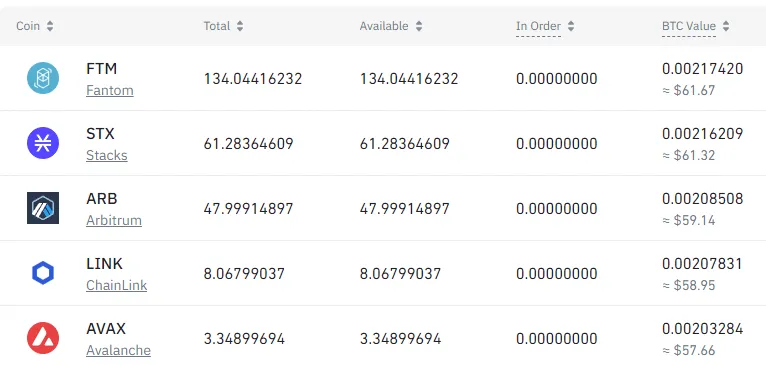Screen dimensions: 766x365
Task: Select the AVAX ticker symbol
Action: pyautogui.click(x=106, y=329)
